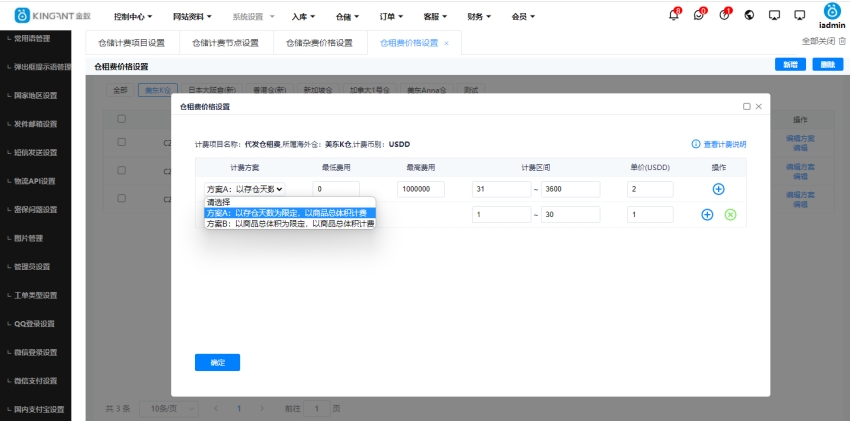
Task: Open QQ登录设置 in sidebar
Action: [x=34, y=324]
